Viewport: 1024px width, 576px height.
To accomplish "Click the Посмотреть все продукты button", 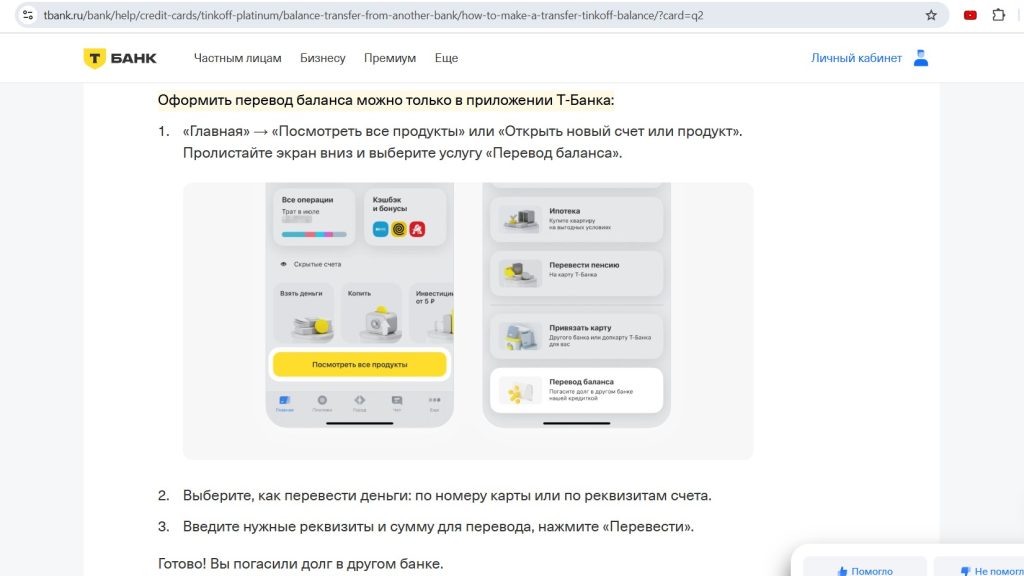I will coord(362,364).
